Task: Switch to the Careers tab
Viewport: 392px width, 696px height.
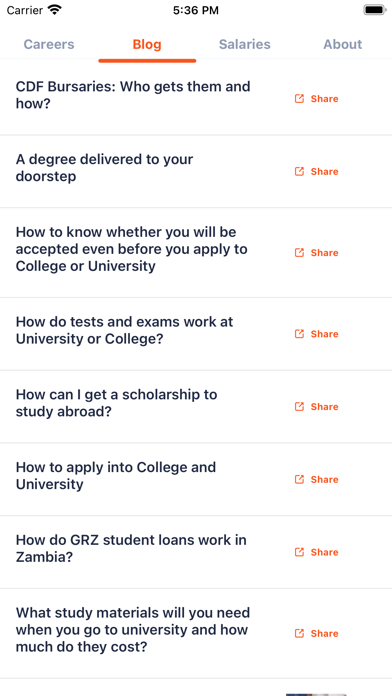Action: click(x=49, y=44)
